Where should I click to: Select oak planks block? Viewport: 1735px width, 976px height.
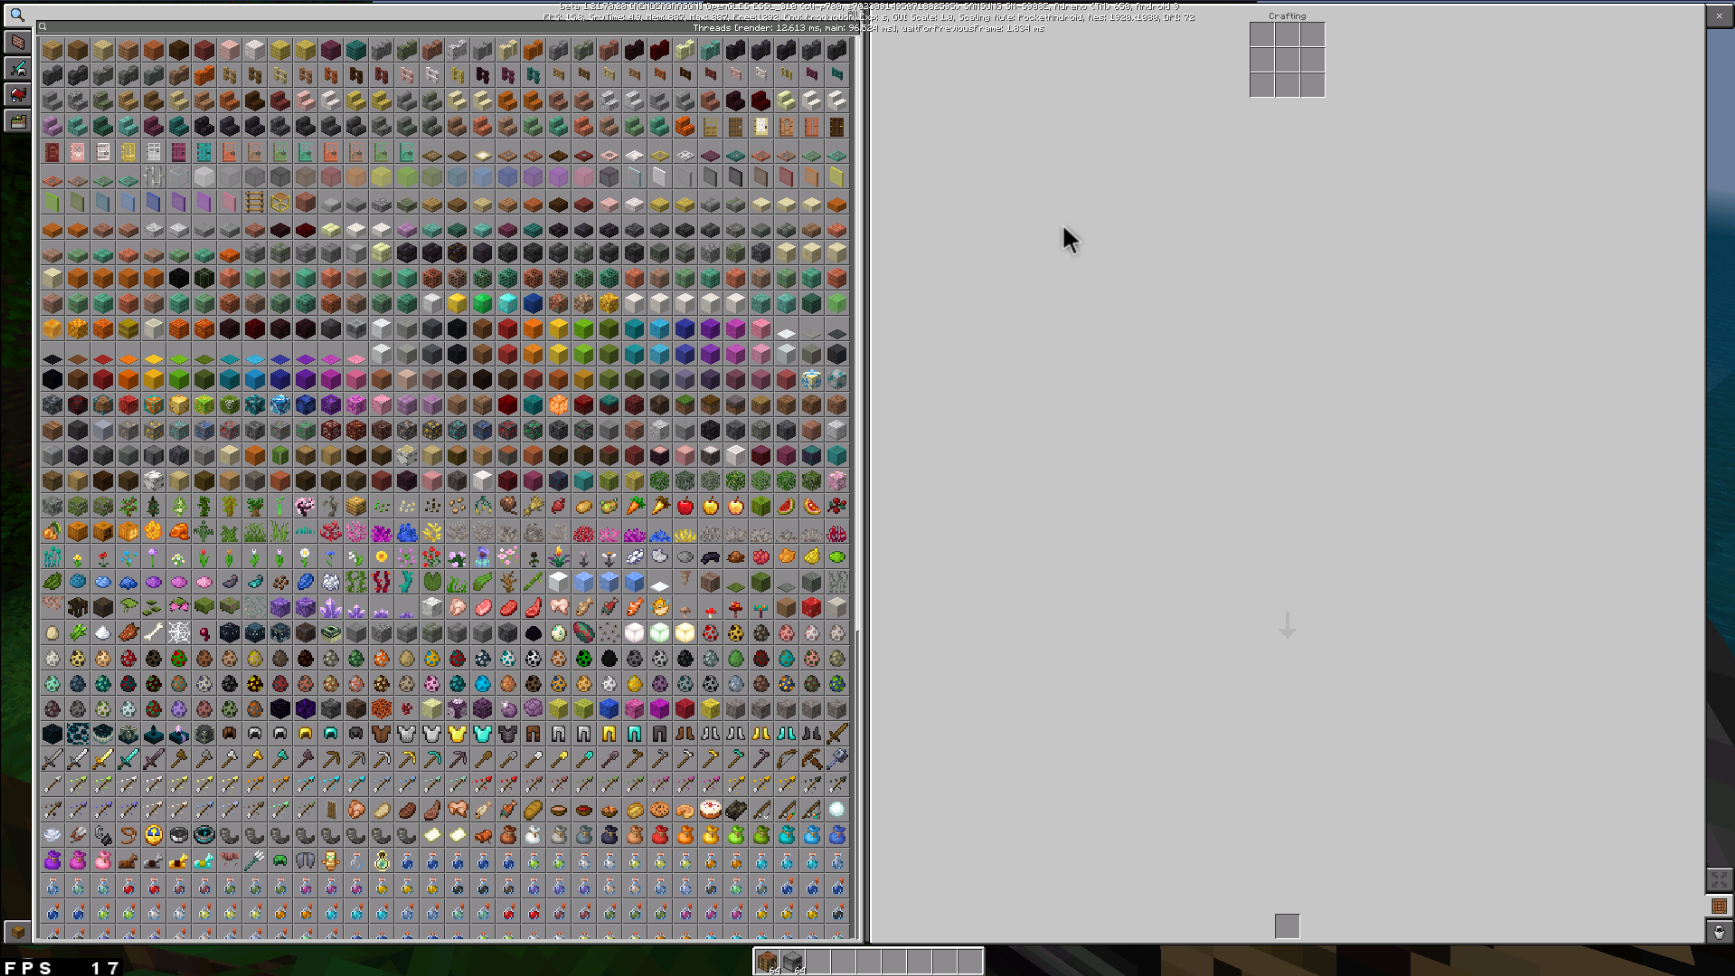point(52,50)
